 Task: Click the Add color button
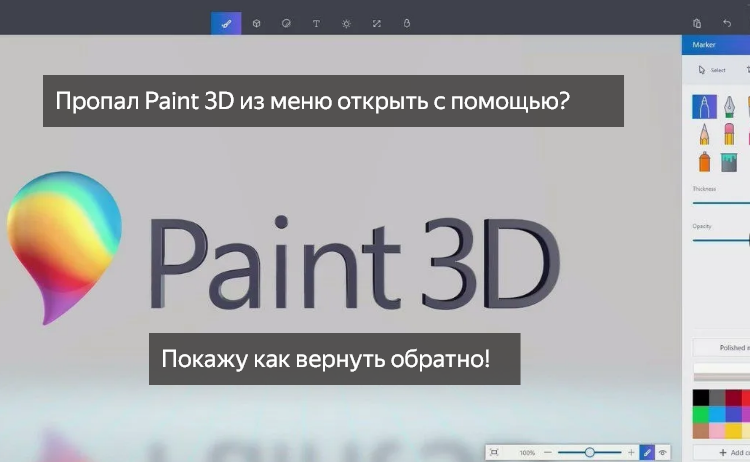(722, 452)
